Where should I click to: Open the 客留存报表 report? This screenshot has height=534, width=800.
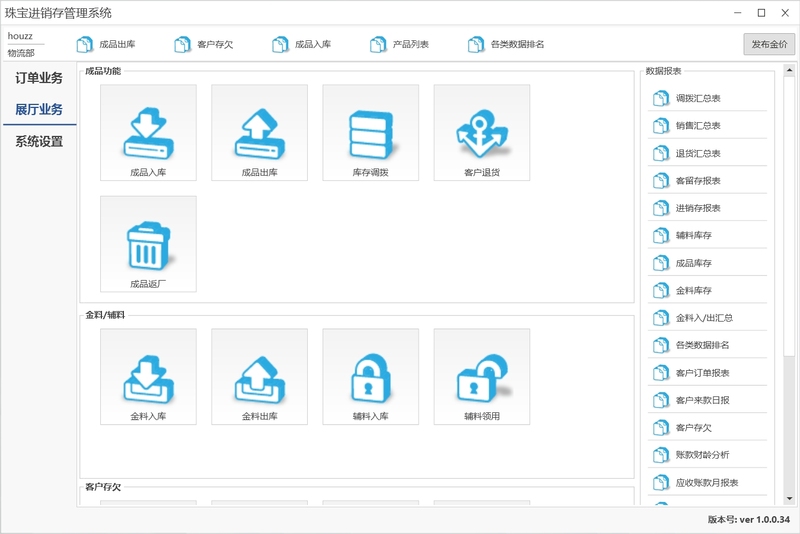pos(707,181)
